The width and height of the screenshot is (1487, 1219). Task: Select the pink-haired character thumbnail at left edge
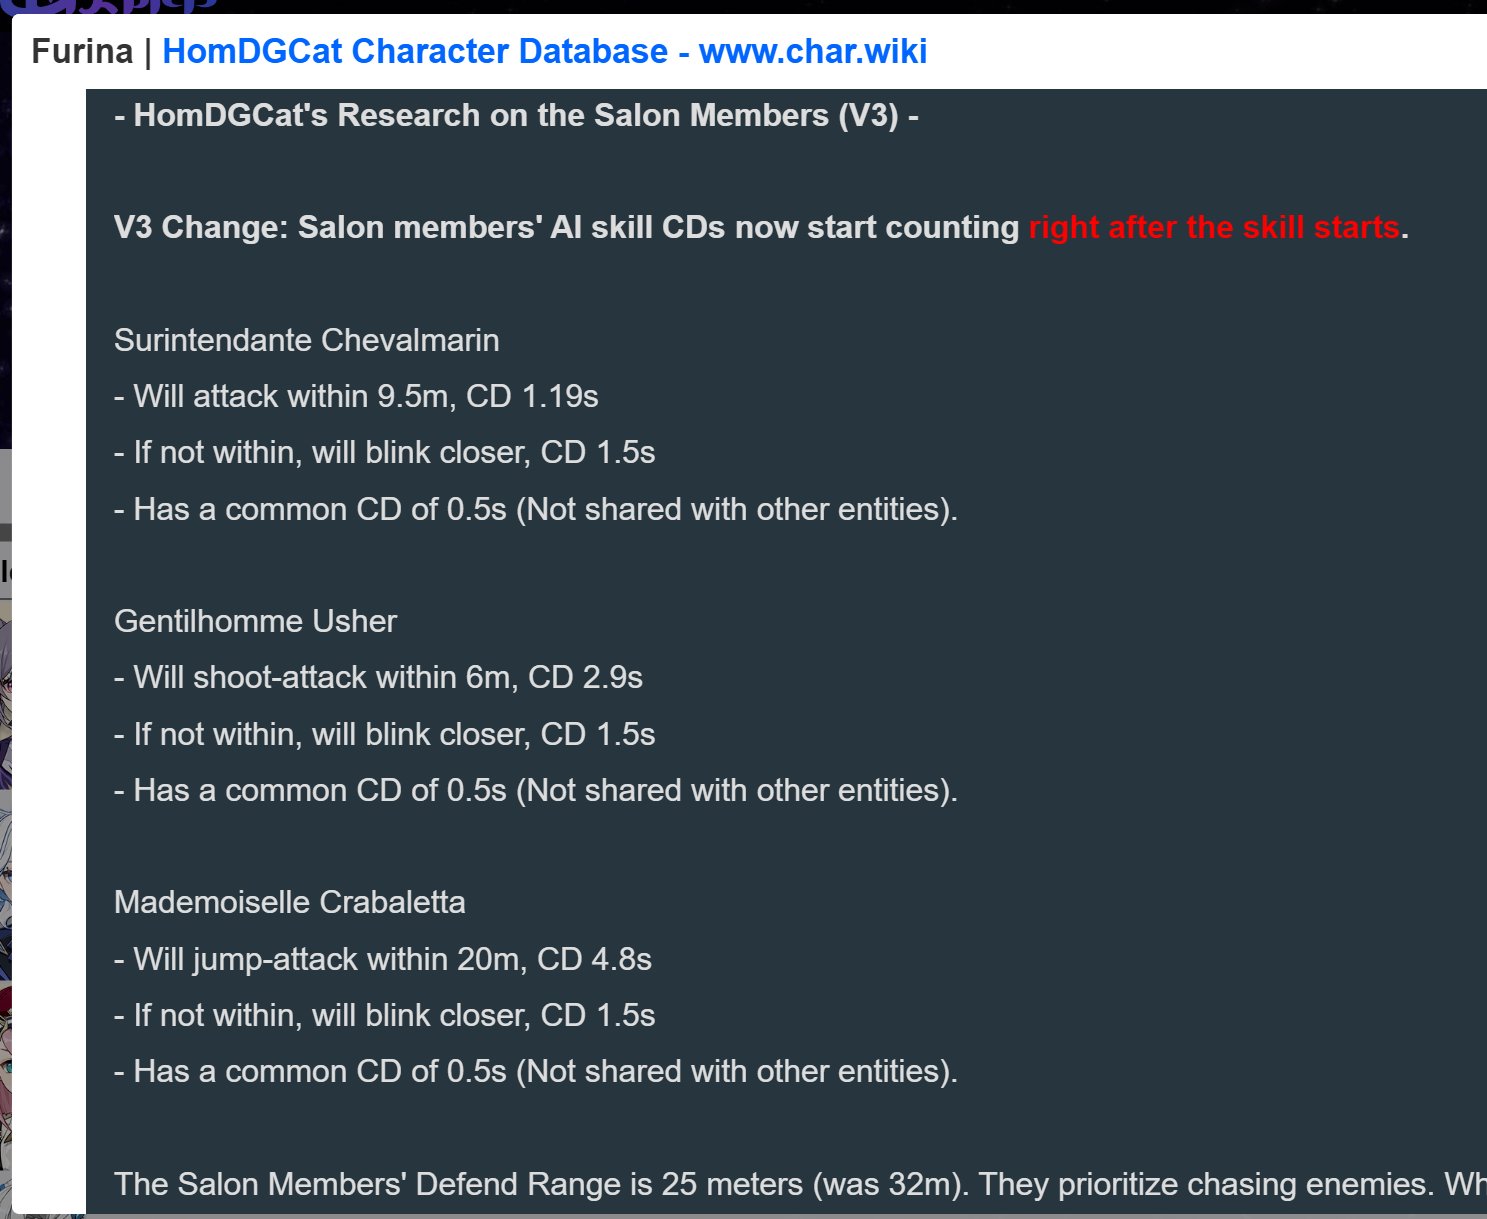click(5, 1080)
